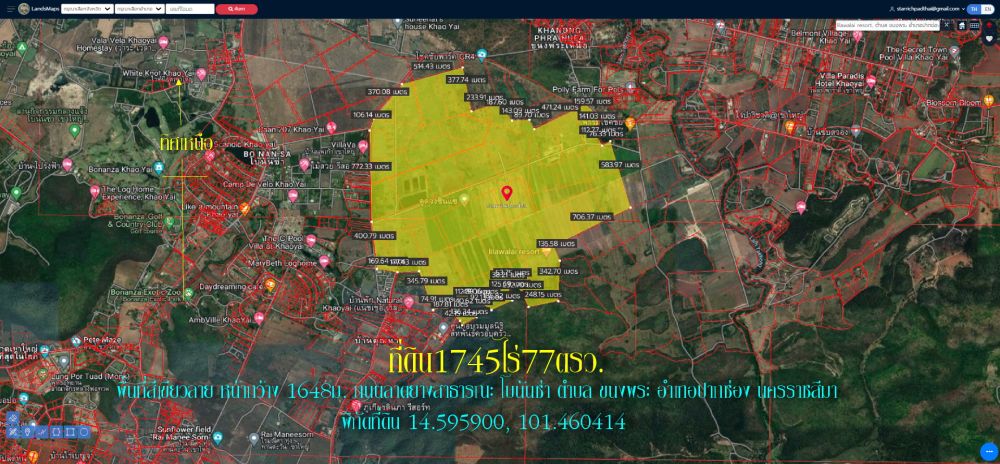The height and width of the screenshot is (464, 1000).
Task: Type in the parcel number field
Action: tap(190, 9)
